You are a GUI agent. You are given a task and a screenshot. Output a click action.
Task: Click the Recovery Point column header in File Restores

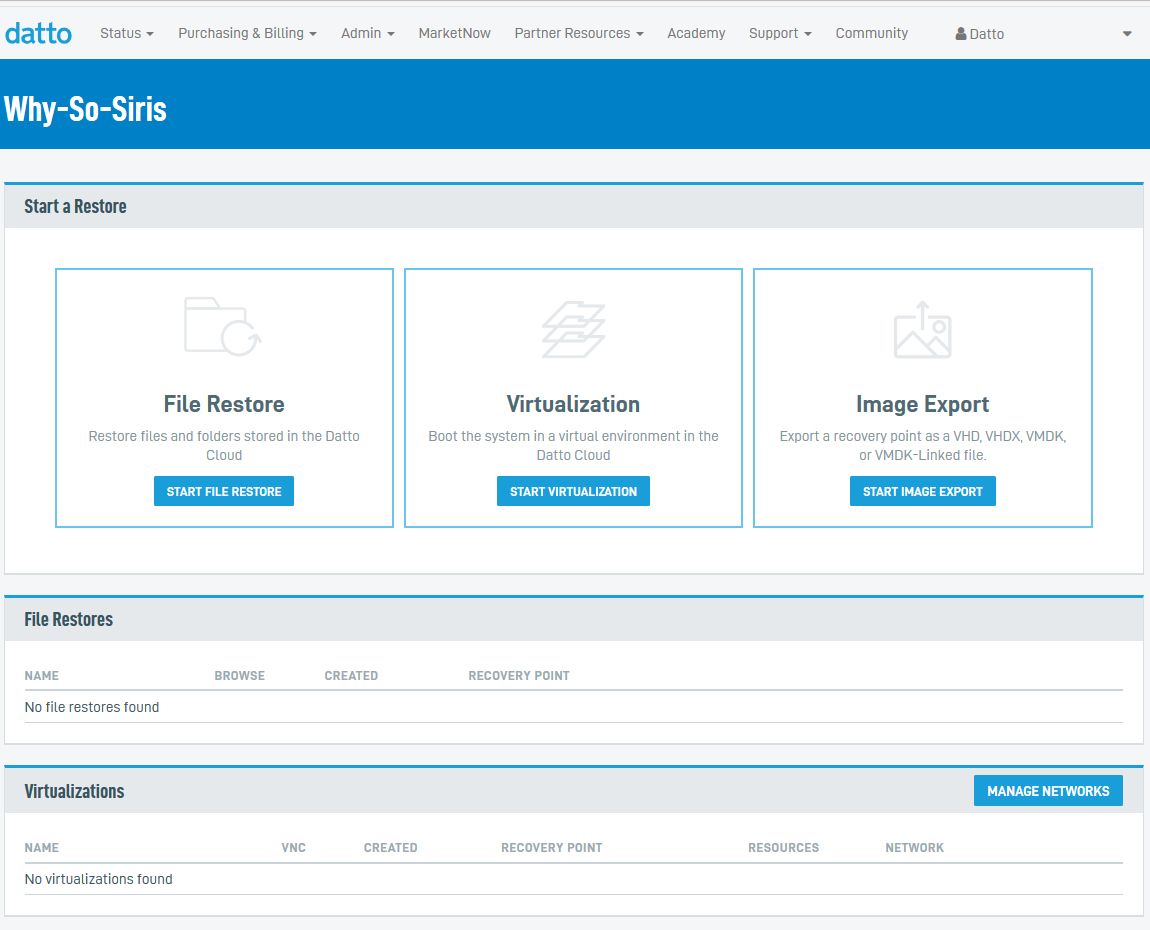click(x=518, y=676)
